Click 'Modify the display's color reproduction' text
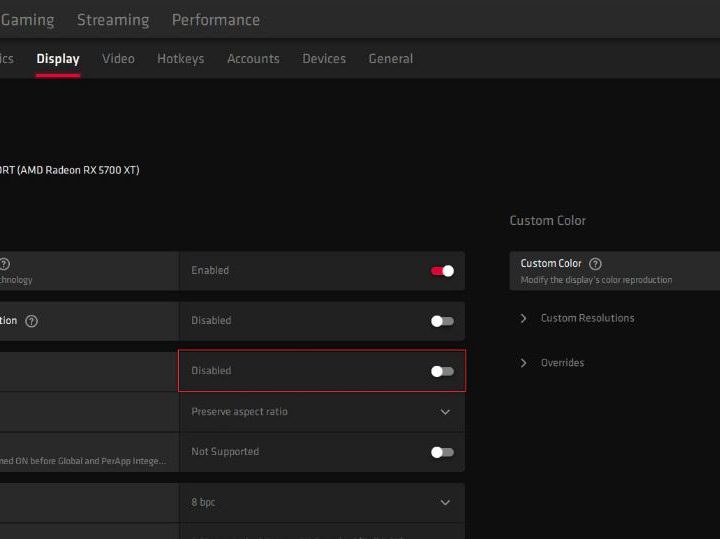Image resolution: width=720 pixels, height=539 pixels. (596, 280)
